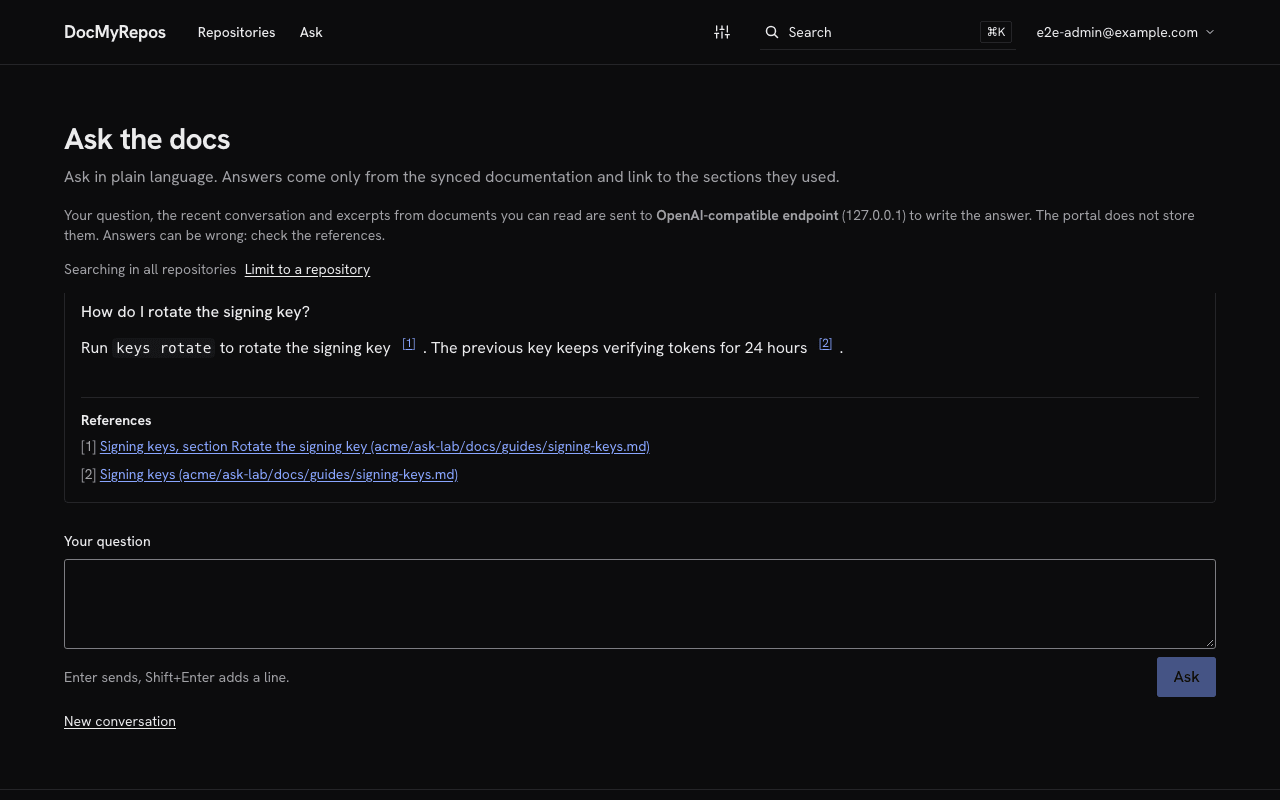
Task: Click the magnifying glass search icon
Action: (772, 32)
